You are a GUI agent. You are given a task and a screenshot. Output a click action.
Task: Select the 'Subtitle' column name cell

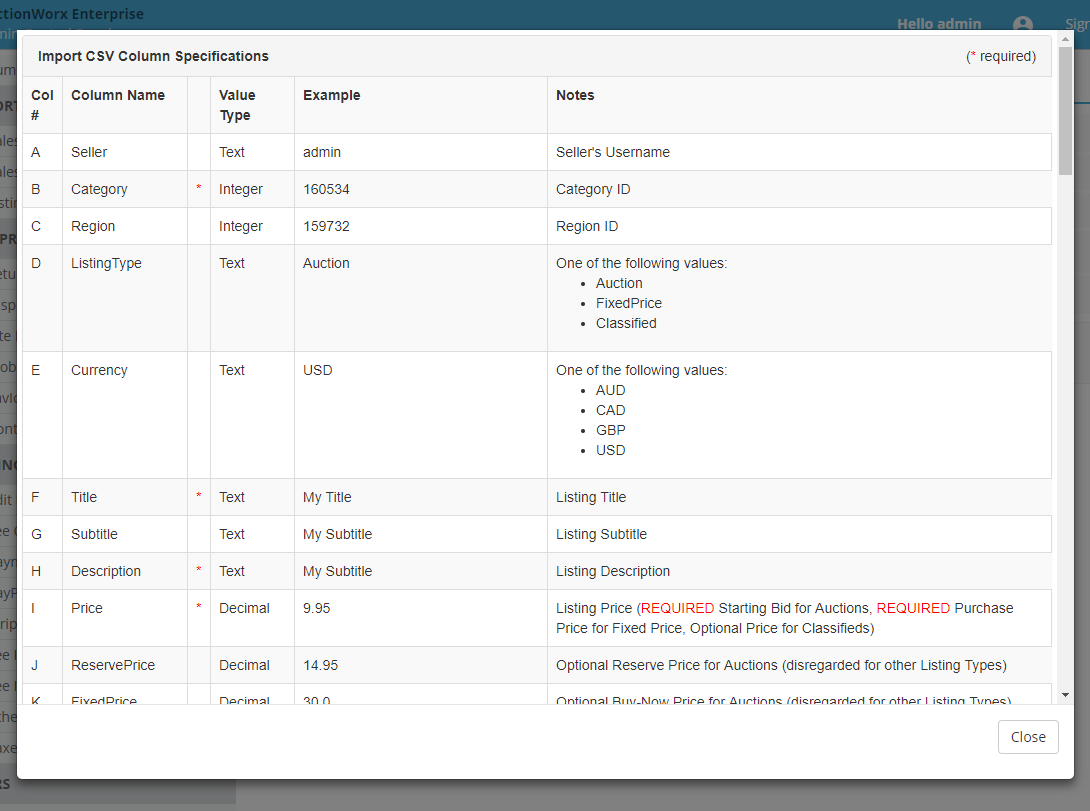point(124,534)
